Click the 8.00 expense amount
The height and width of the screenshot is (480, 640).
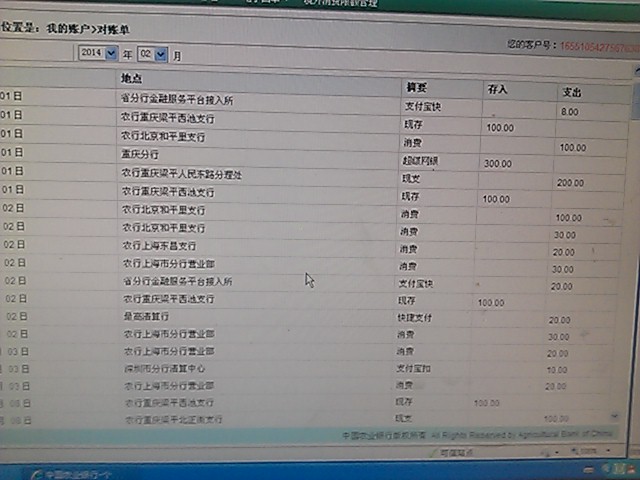pyautogui.click(x=569, y=112)
